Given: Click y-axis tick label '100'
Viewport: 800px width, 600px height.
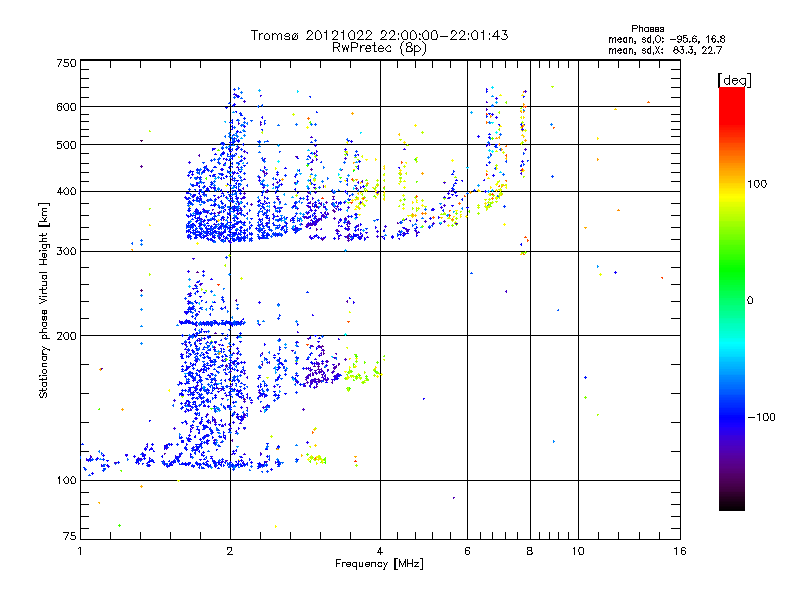Looking at the screenshot, I should (x=66, y=481).
